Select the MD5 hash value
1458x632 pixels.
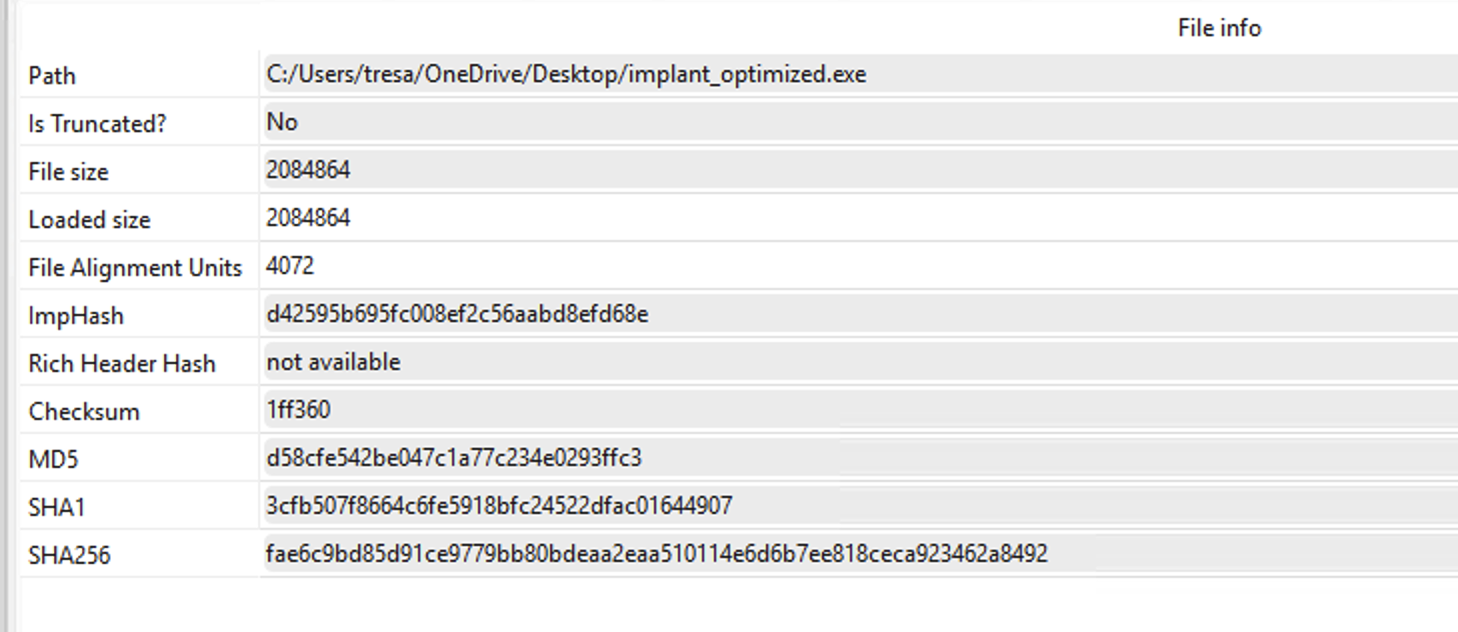[454, 458]
